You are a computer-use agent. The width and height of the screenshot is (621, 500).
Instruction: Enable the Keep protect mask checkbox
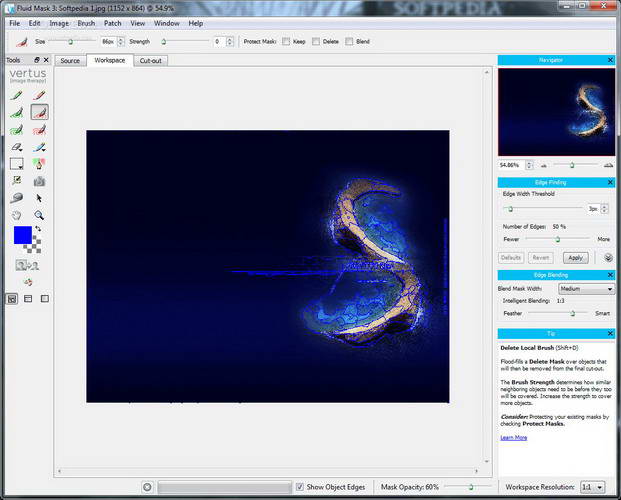[286, 42]
